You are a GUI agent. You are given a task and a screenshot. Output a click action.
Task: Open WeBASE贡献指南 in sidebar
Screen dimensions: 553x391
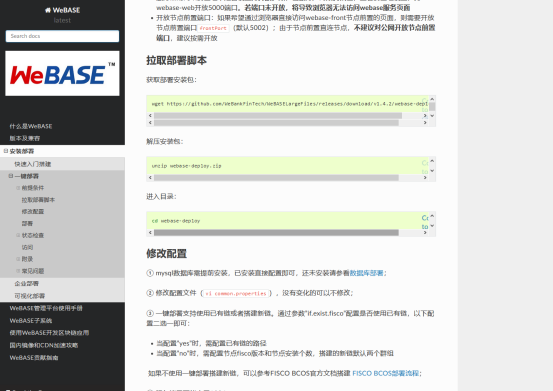pyautogui.click(x=34, y=358)
